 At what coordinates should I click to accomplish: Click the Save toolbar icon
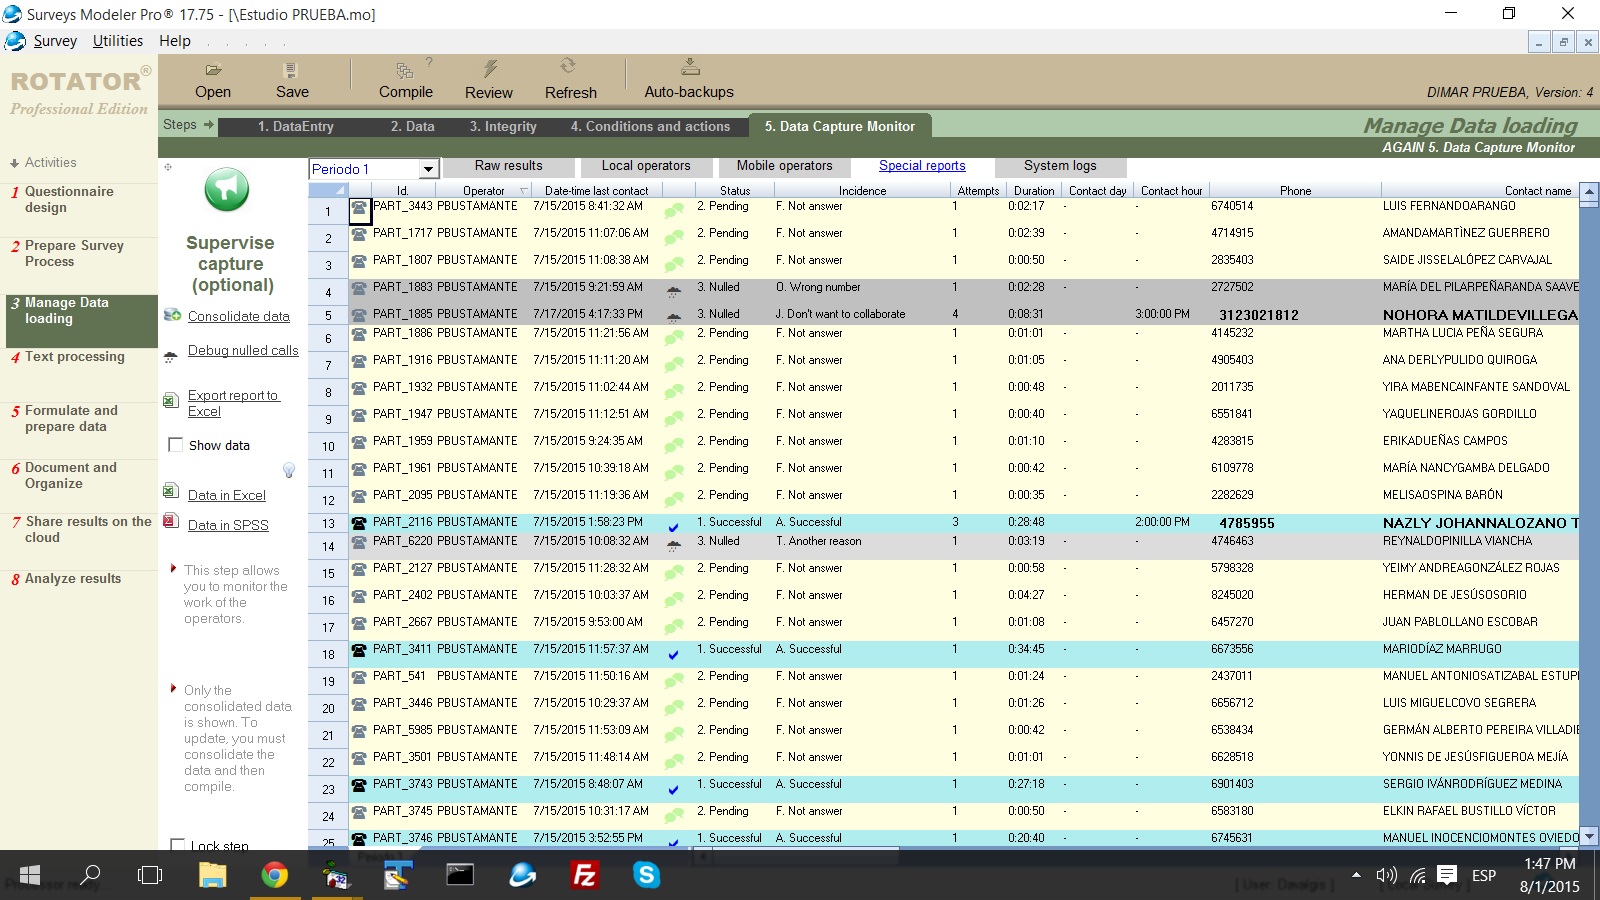(x=291, y=70)
